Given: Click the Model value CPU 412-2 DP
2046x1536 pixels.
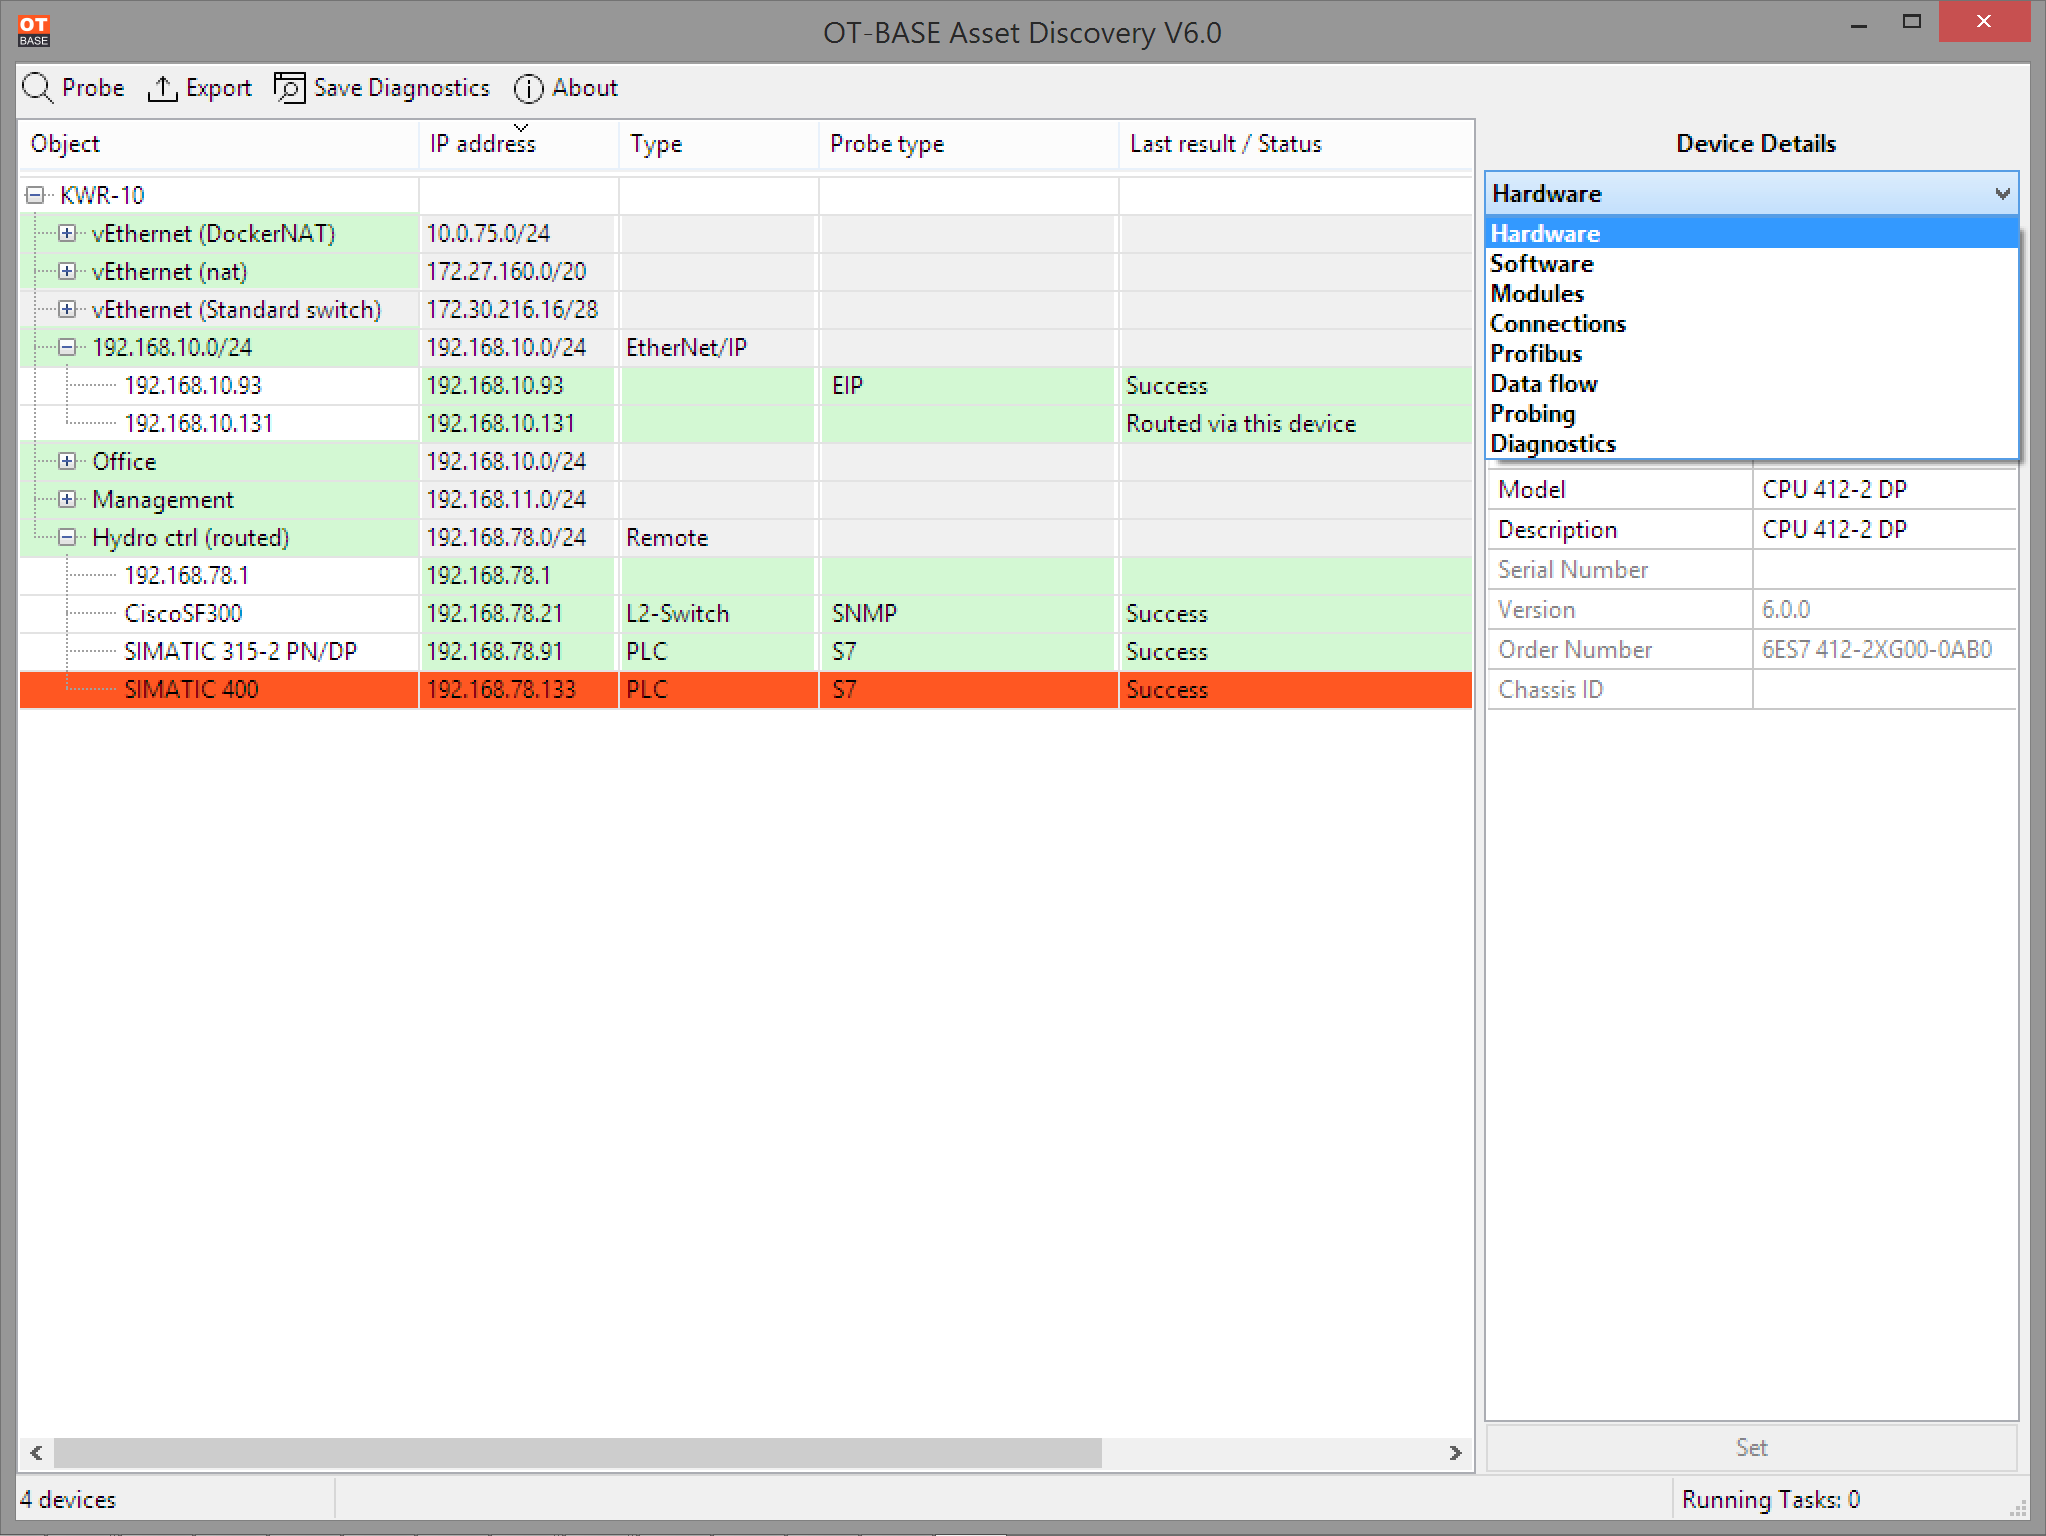Looking at the screenshot, I should click(1884, 489).
